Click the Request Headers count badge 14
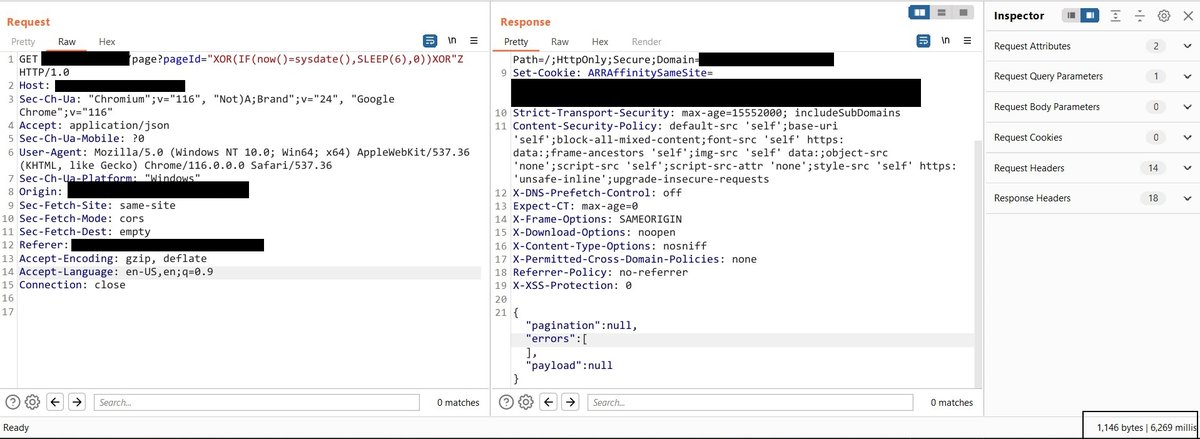The height and width of the screenshot is (439, 1200). click(1153, 168)
